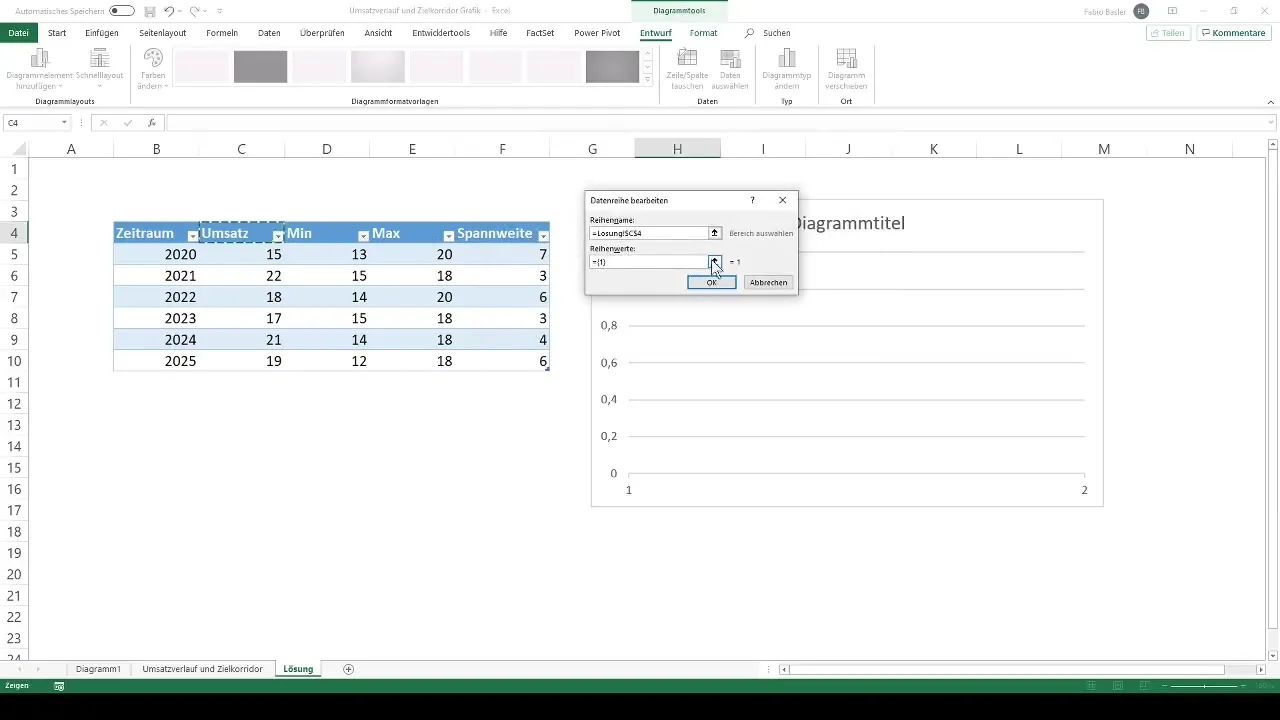
Task: Click the Reihenname input field
Action: [x=649, y=233]
